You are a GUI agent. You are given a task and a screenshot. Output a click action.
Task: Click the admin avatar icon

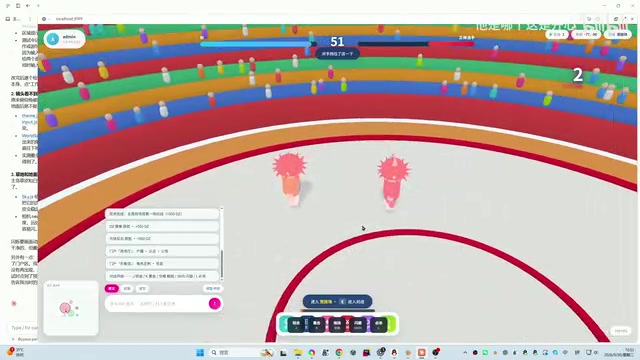click(53, 39)
